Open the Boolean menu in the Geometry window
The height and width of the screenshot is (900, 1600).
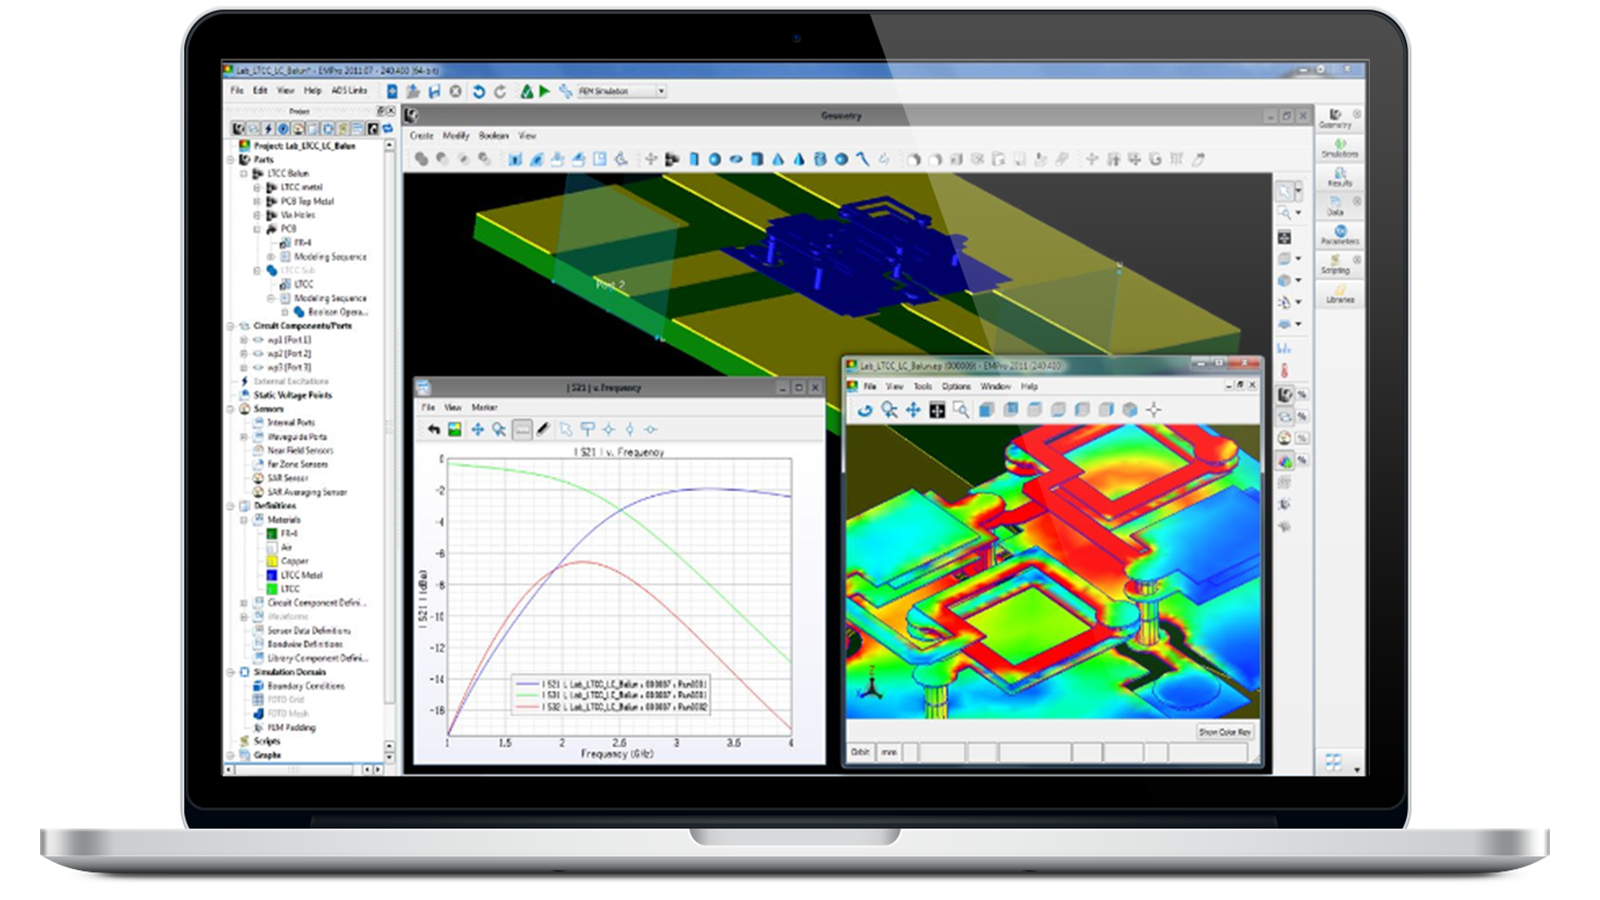tap(493, 133)
